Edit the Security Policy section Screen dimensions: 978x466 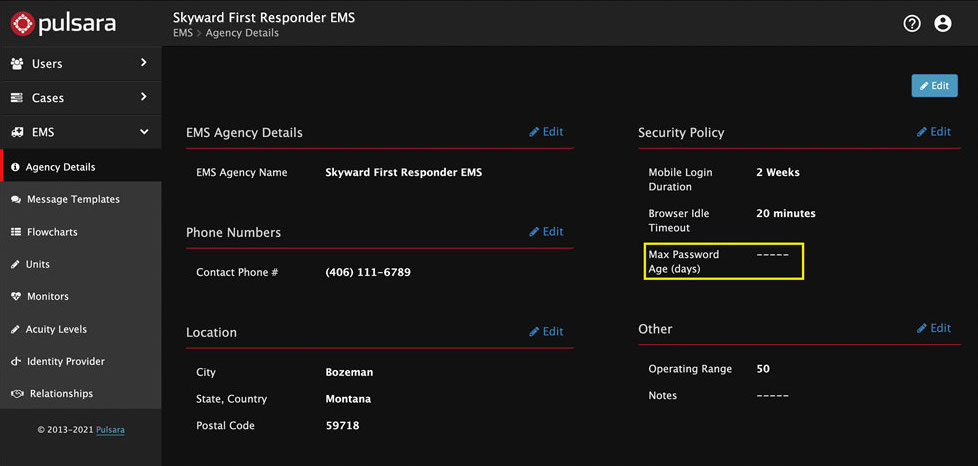(934, 132)
